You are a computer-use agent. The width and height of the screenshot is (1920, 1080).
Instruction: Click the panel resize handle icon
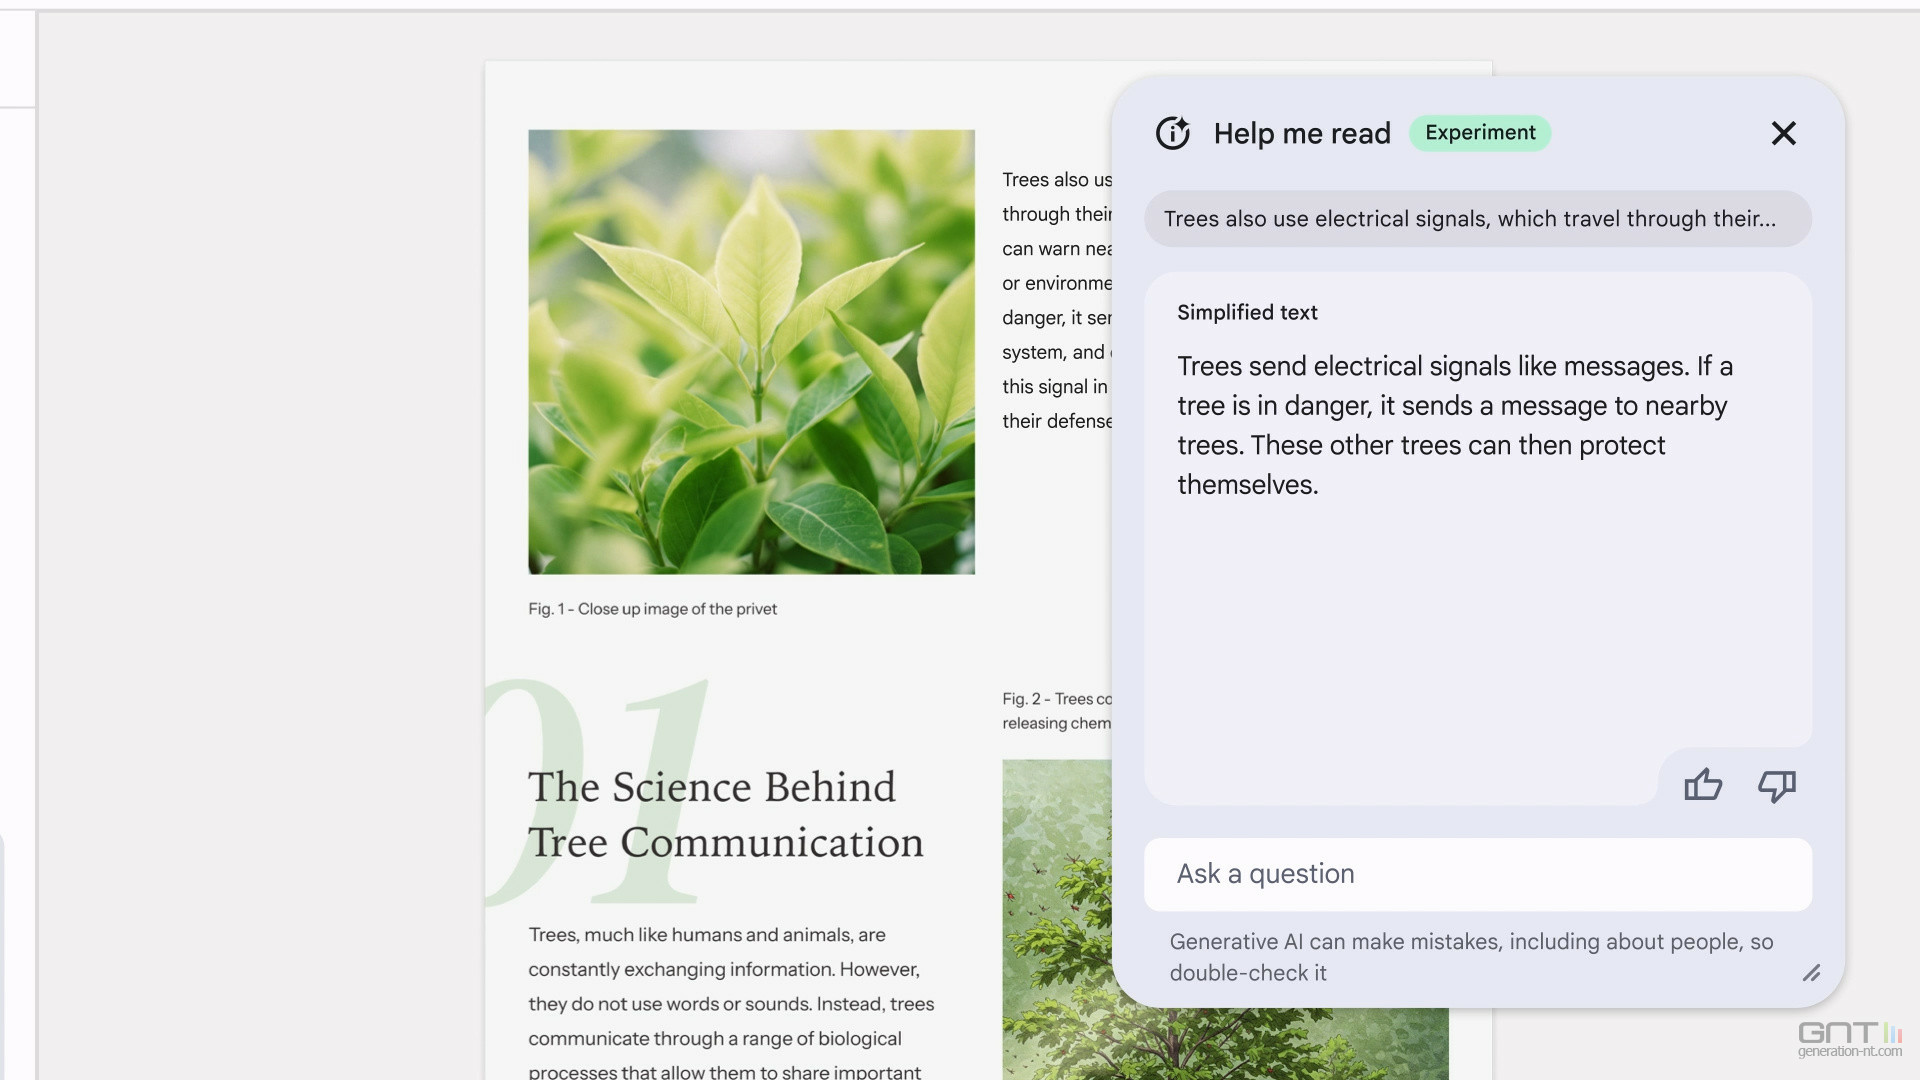[1811, 973]
